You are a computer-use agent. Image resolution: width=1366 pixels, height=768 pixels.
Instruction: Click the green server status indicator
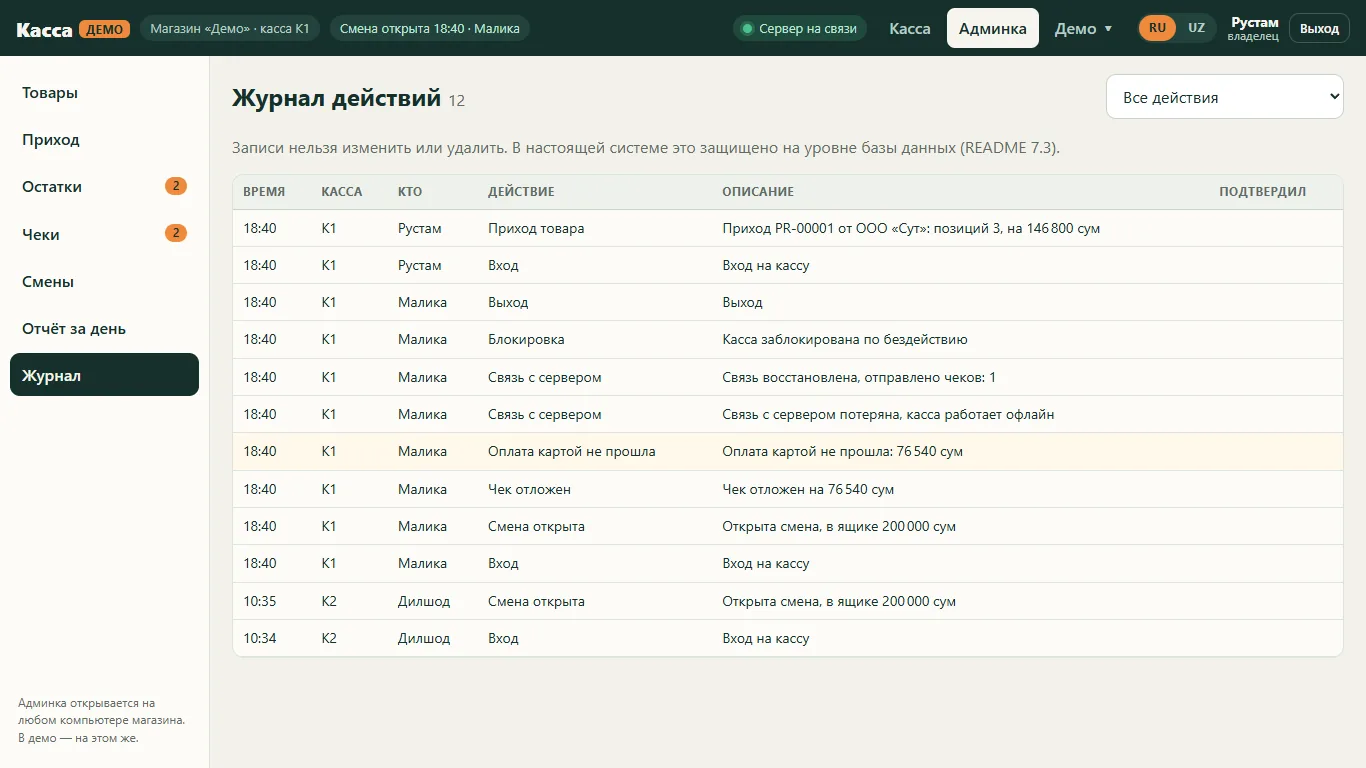pyautogui.click(x=800, y=29)
